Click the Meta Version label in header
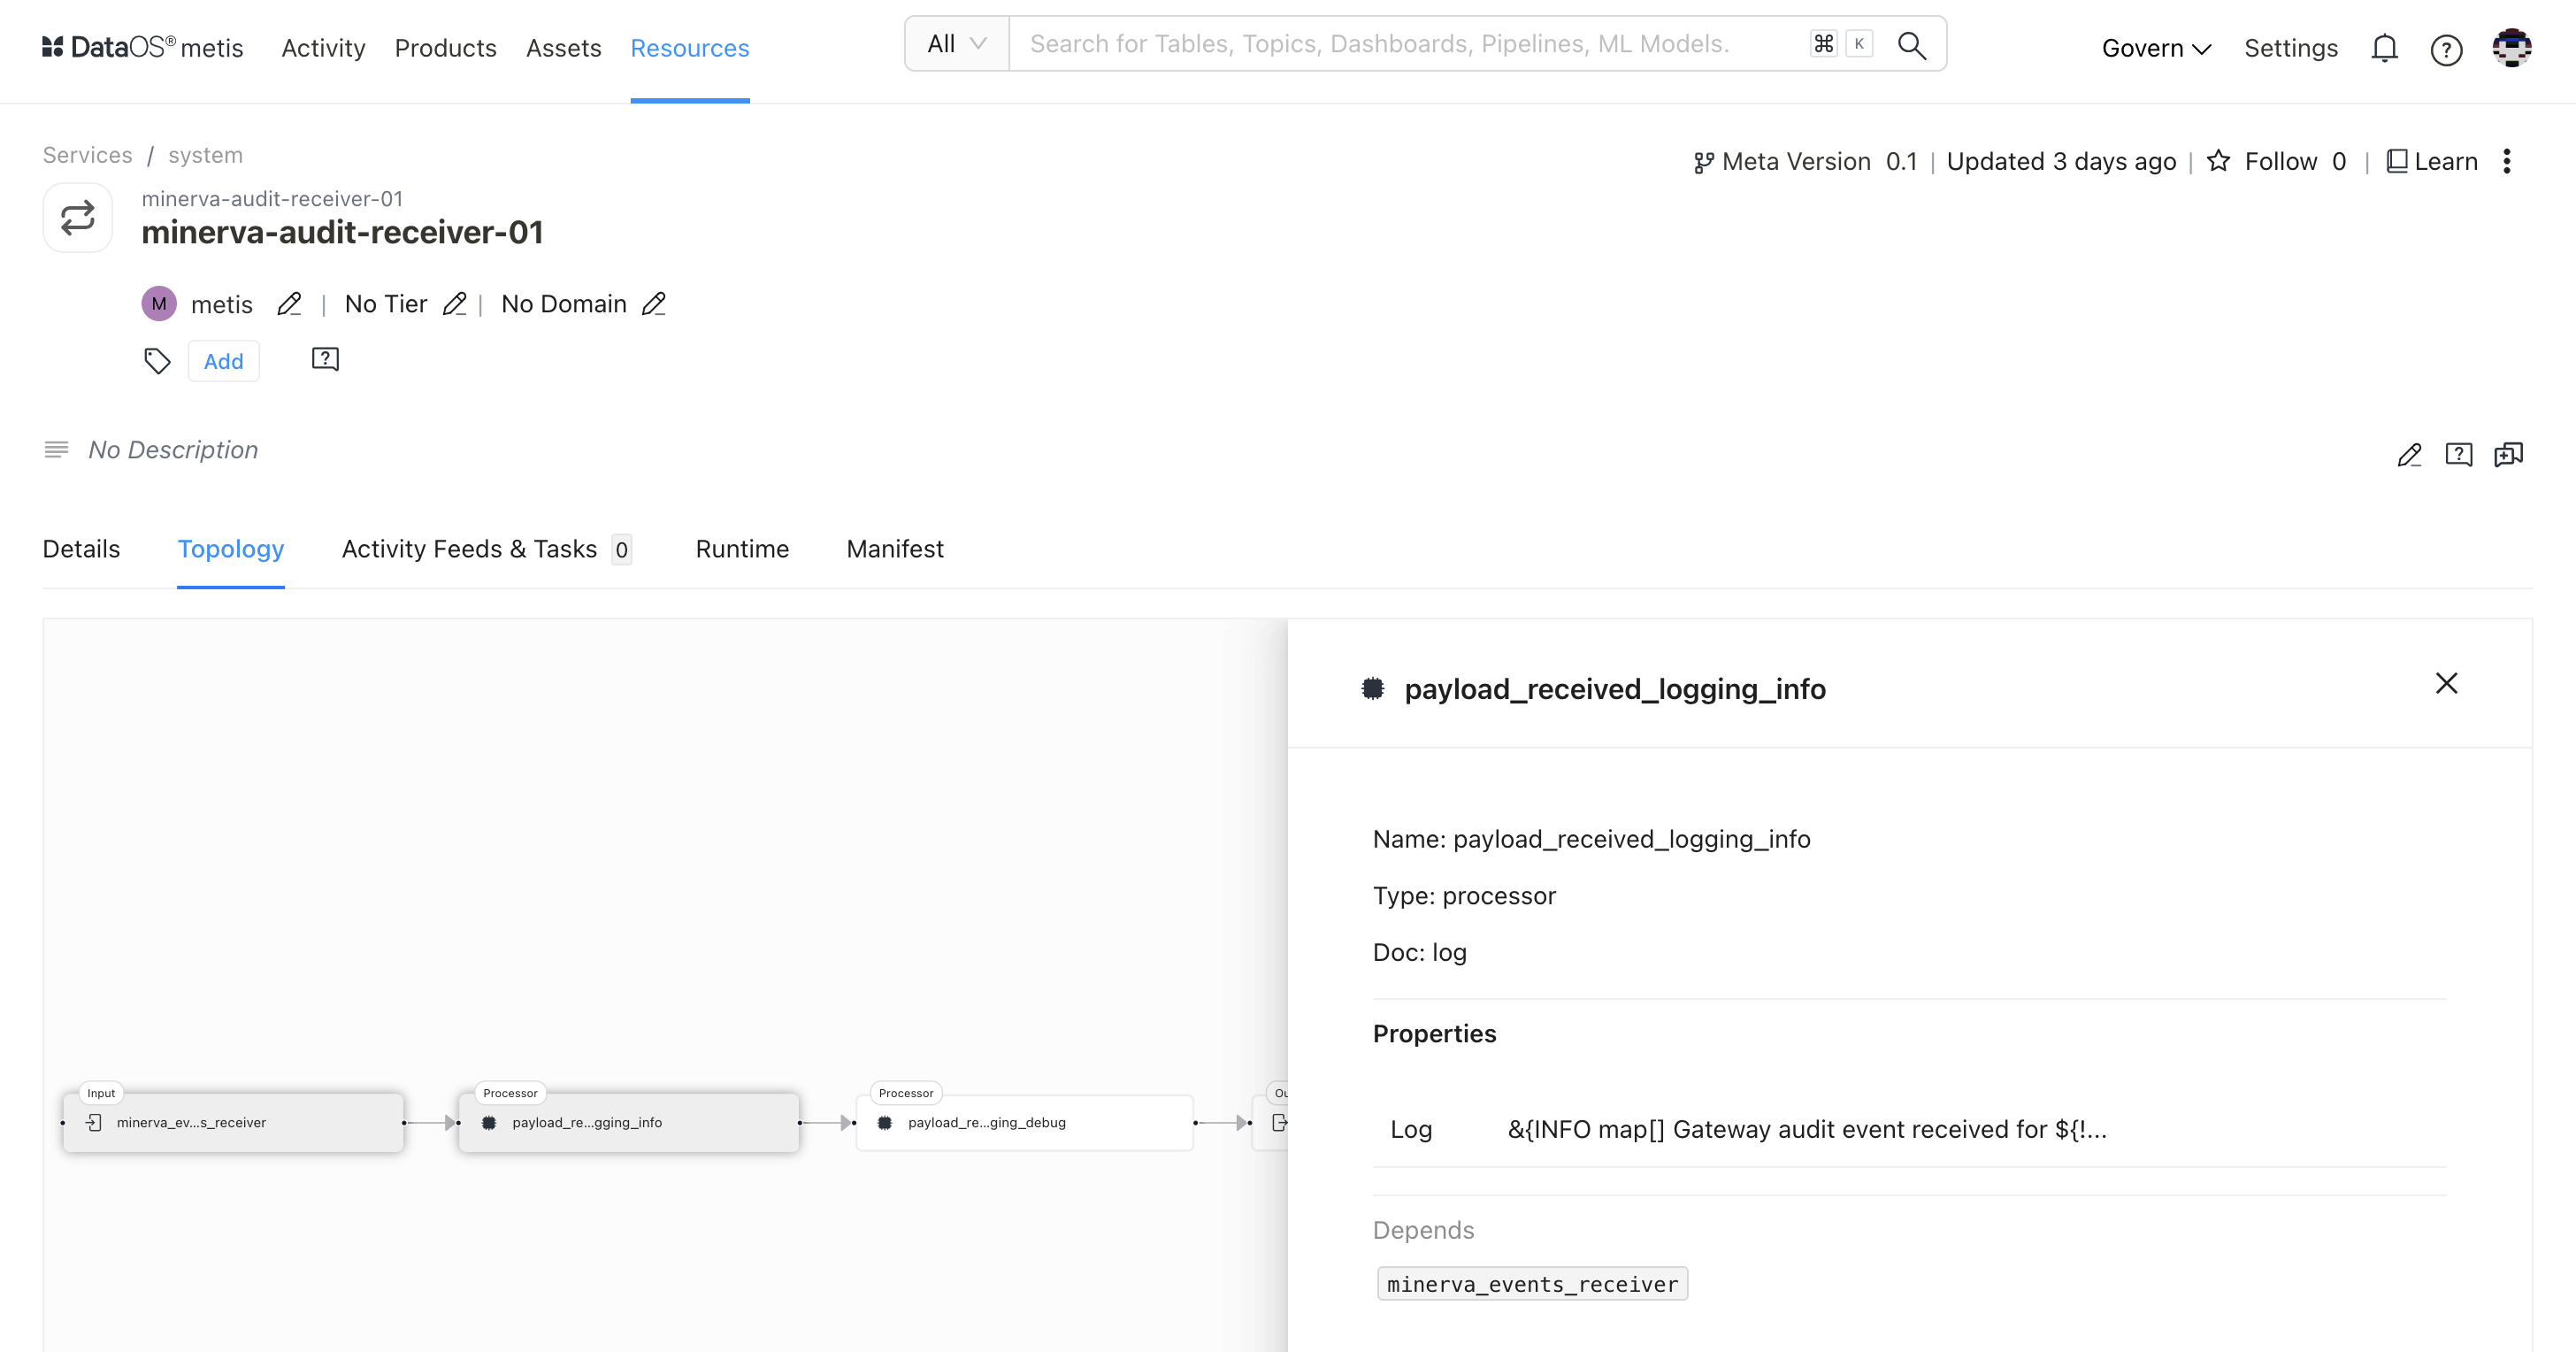The image size is (2576, 1352). [x=1796, y=160]
